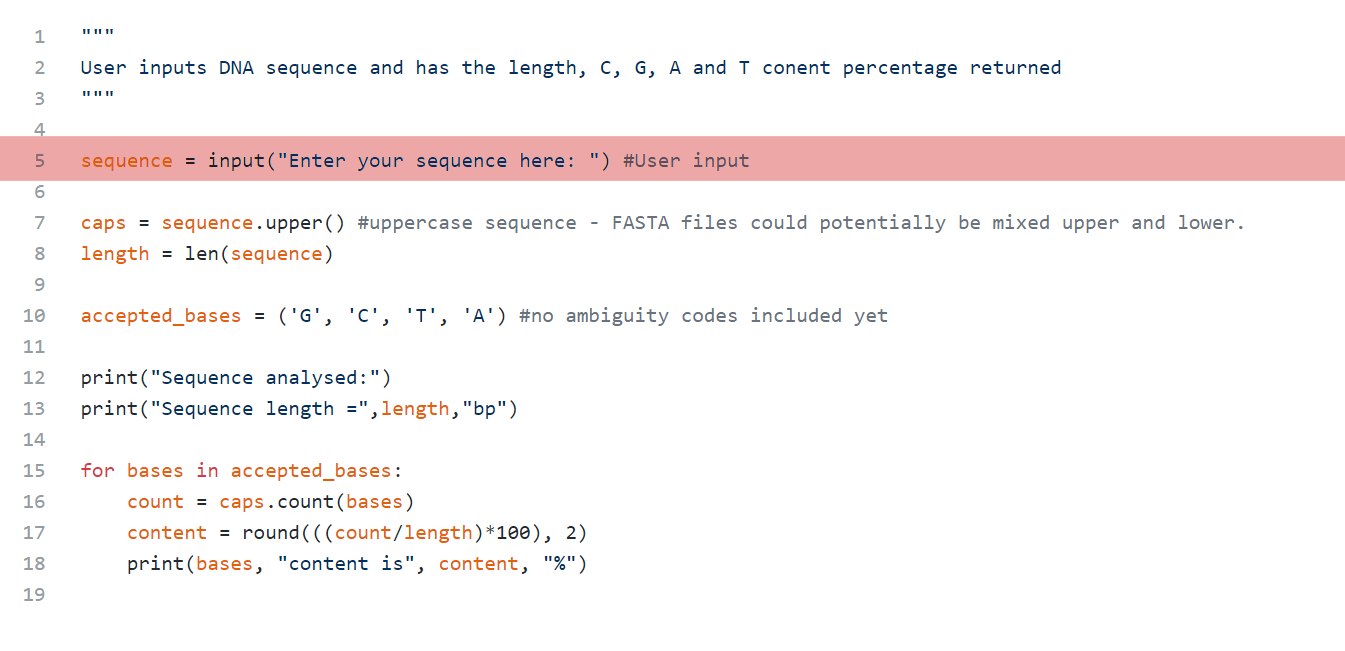Image resolution: width=1345 pixels, height=651 pixels.
Task: Click the '#User input' comment
Action: pos(686,161)
